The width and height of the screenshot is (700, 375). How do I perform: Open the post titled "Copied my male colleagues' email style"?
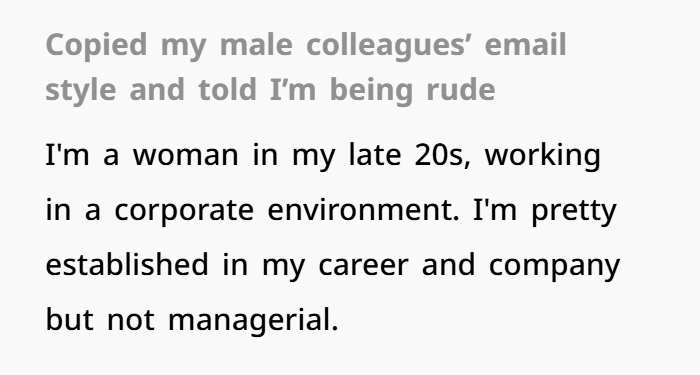coord(306,67)
